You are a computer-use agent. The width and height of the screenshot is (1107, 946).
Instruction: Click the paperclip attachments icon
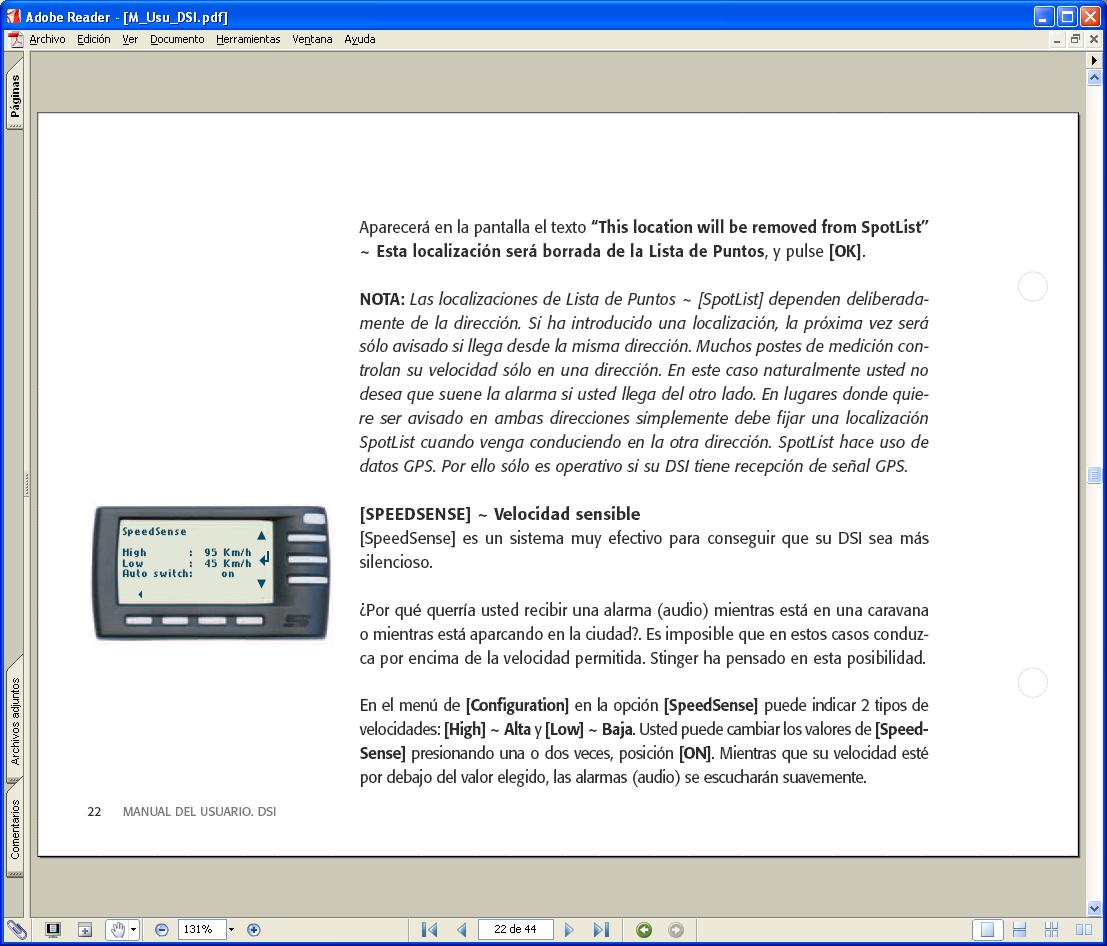pos(16,930)
